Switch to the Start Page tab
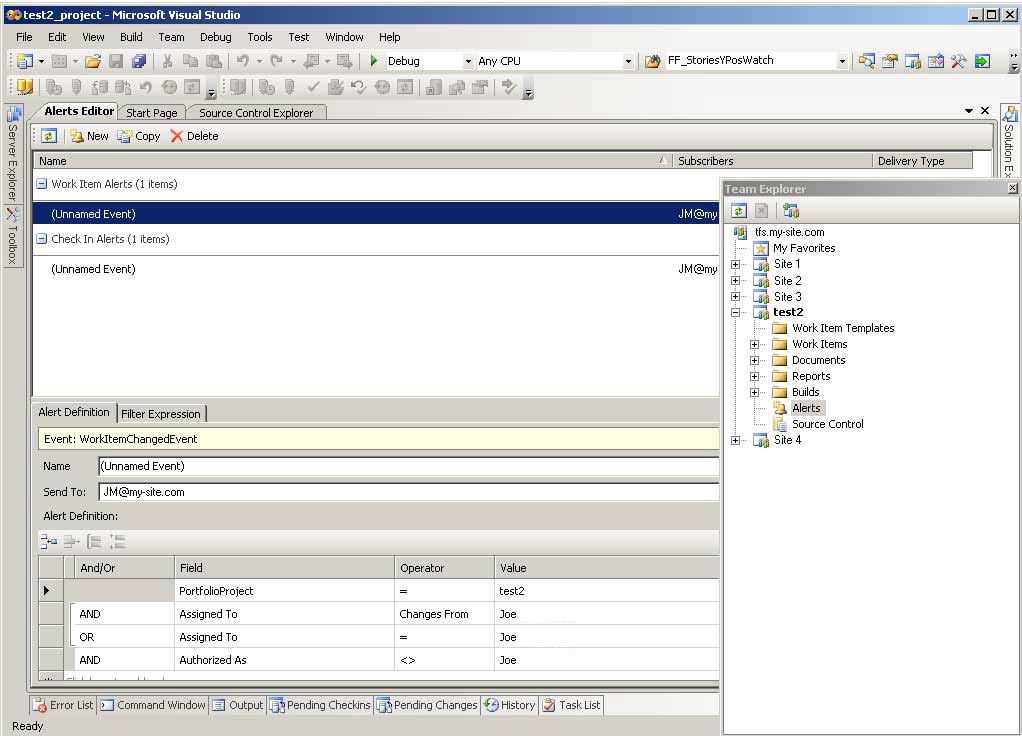 pyautogui.click(x=152, y=113)
